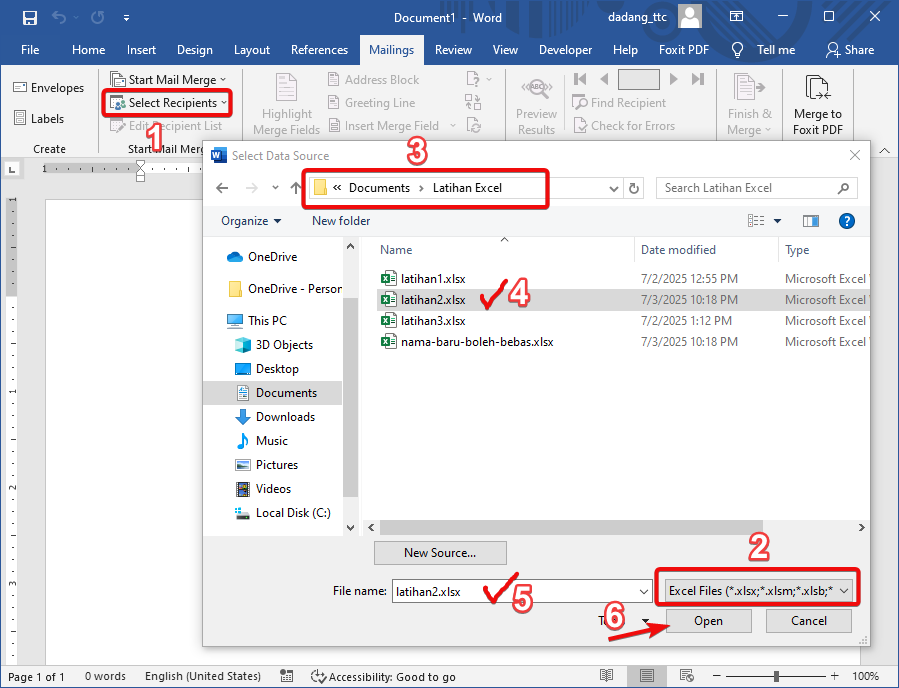Select Videos in navigation pane
899x688 pixels.
point(264,490)
